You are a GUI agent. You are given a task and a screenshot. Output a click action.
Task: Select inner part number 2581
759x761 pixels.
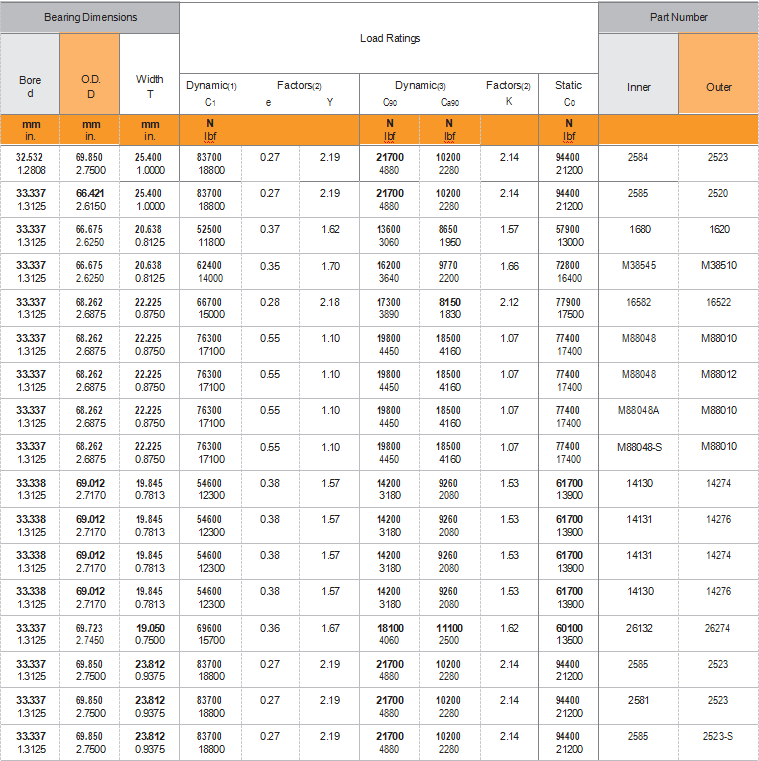[x=638, y=700]
